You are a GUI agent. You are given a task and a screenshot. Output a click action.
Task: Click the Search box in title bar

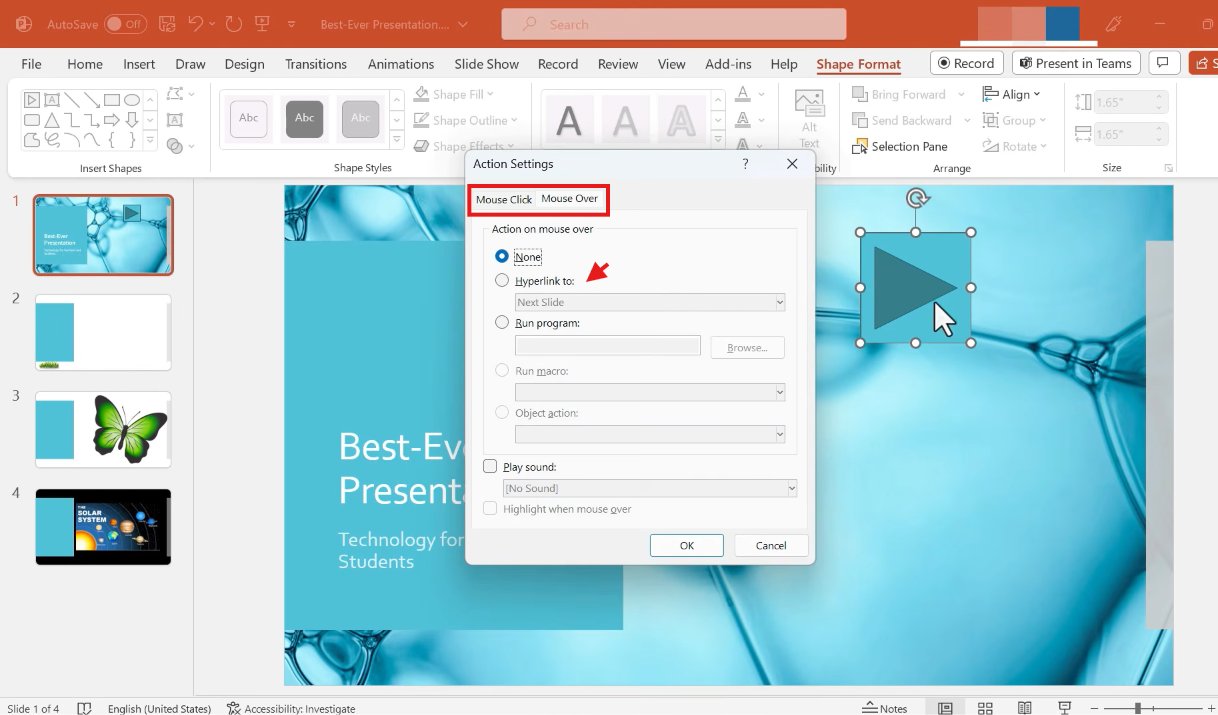pyautogui.click(x=674, y=24)
